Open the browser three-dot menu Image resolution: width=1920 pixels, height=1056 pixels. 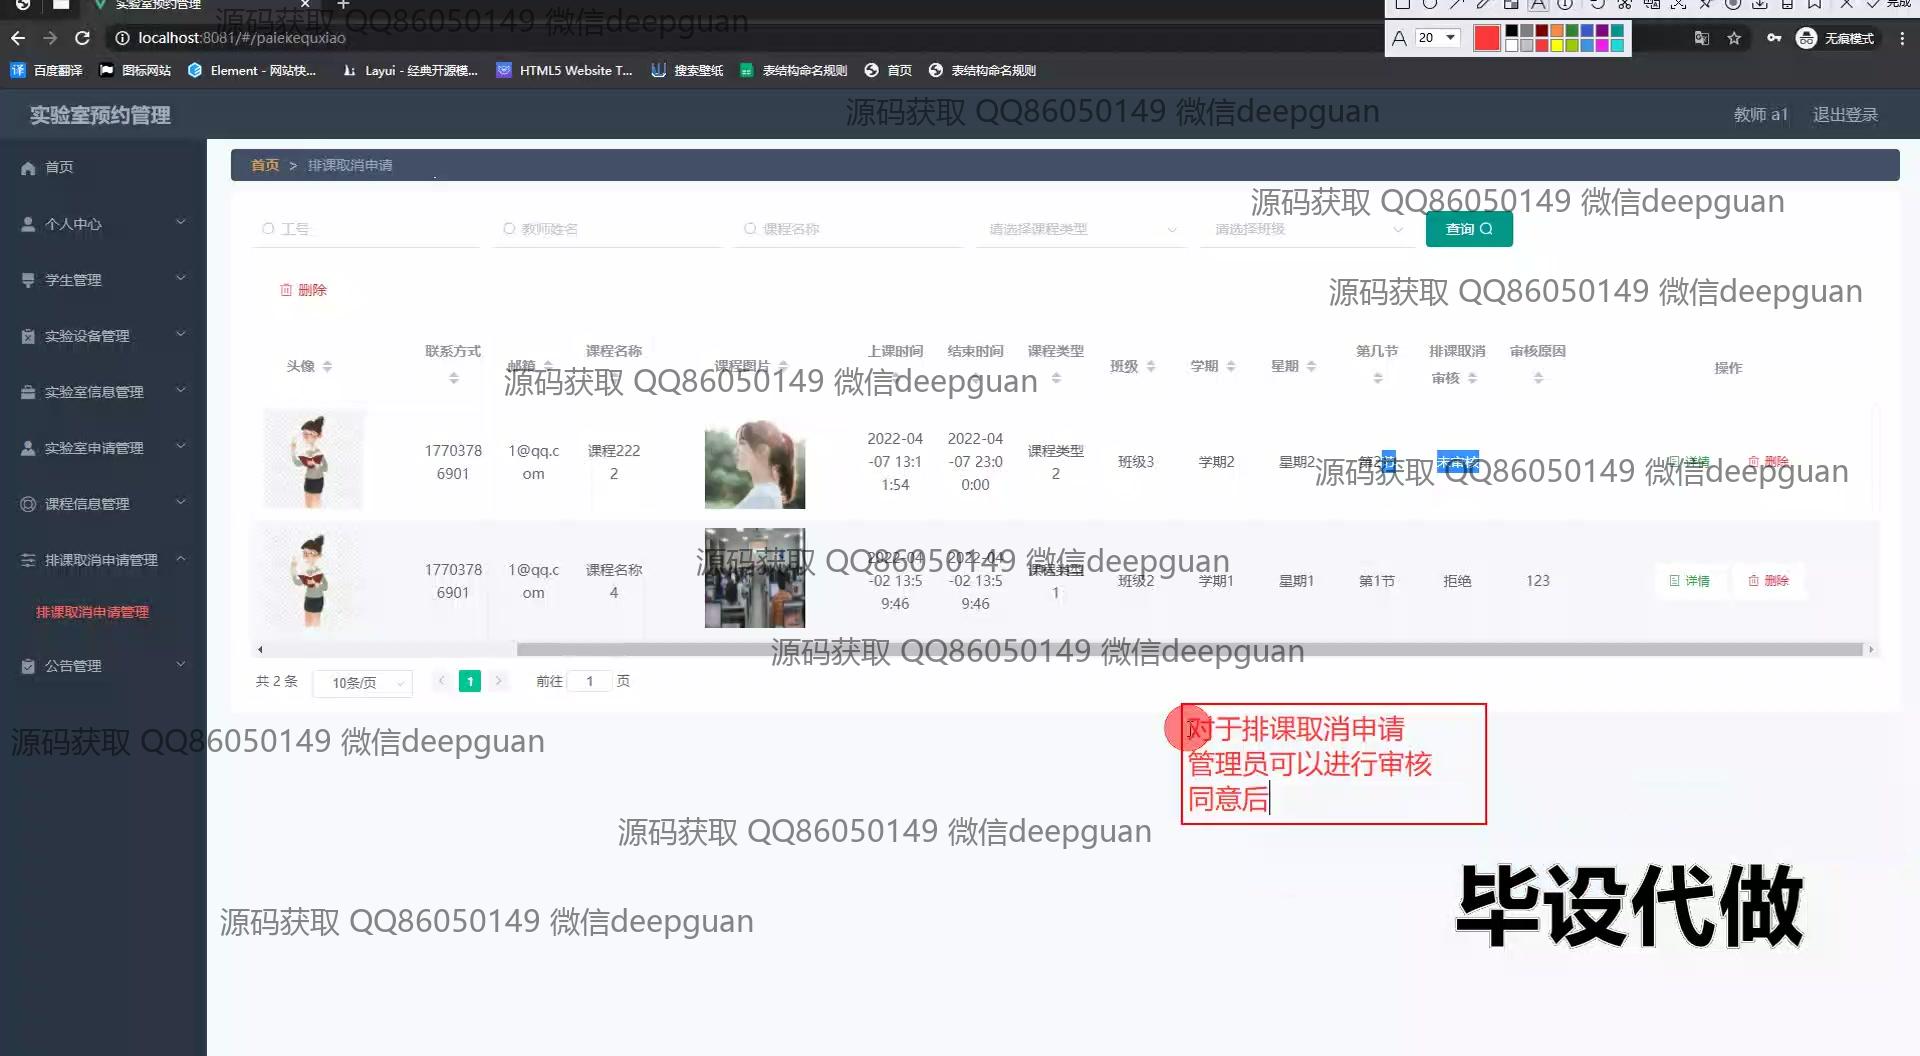coord(1901,38)
